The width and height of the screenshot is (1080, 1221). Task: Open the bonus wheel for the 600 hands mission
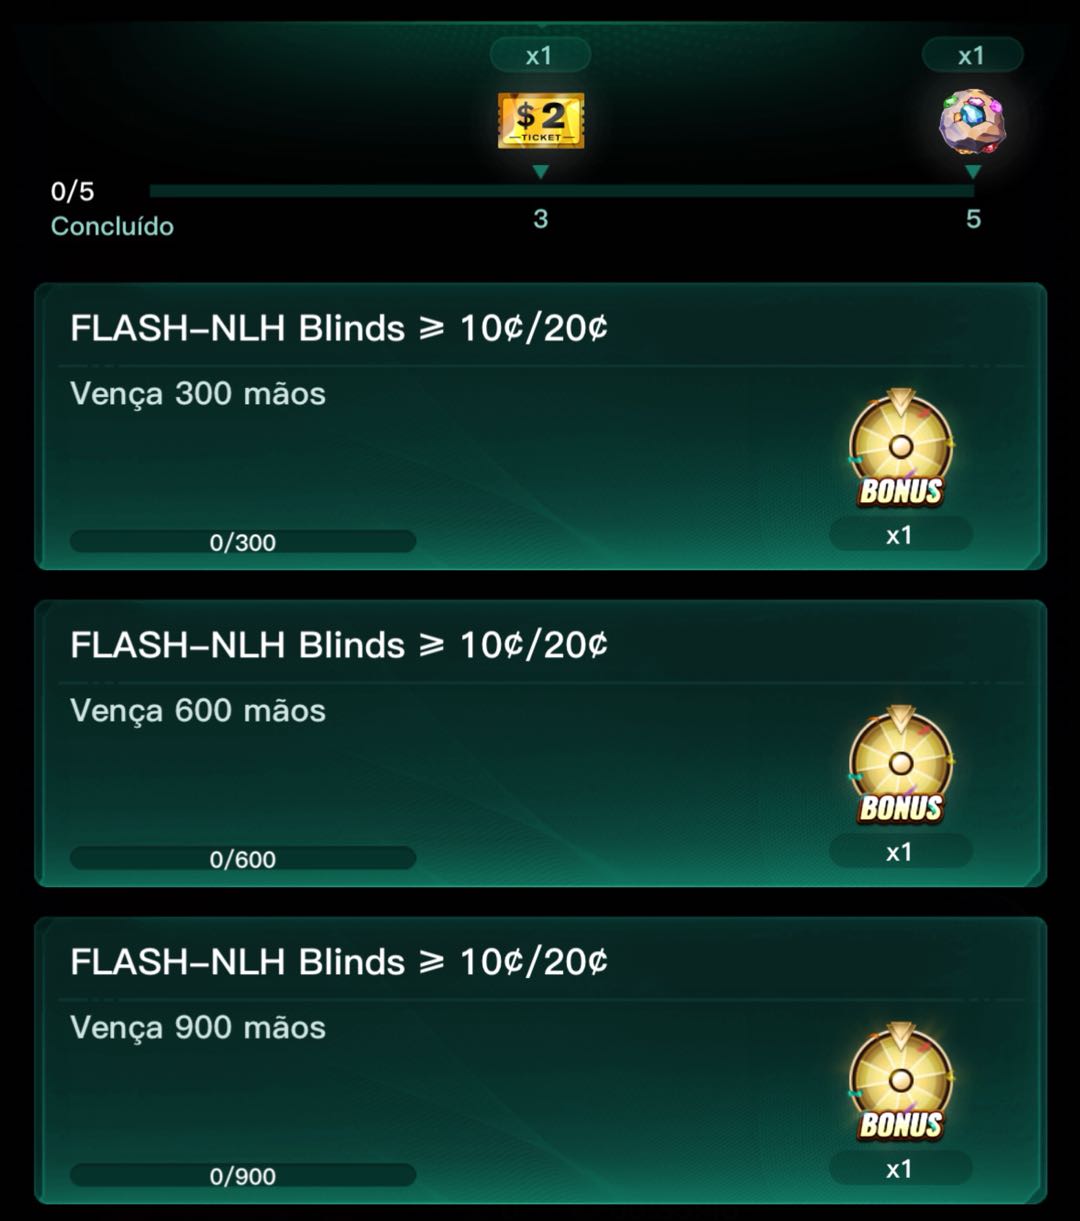pyautogui.click(x=901, y=765)
